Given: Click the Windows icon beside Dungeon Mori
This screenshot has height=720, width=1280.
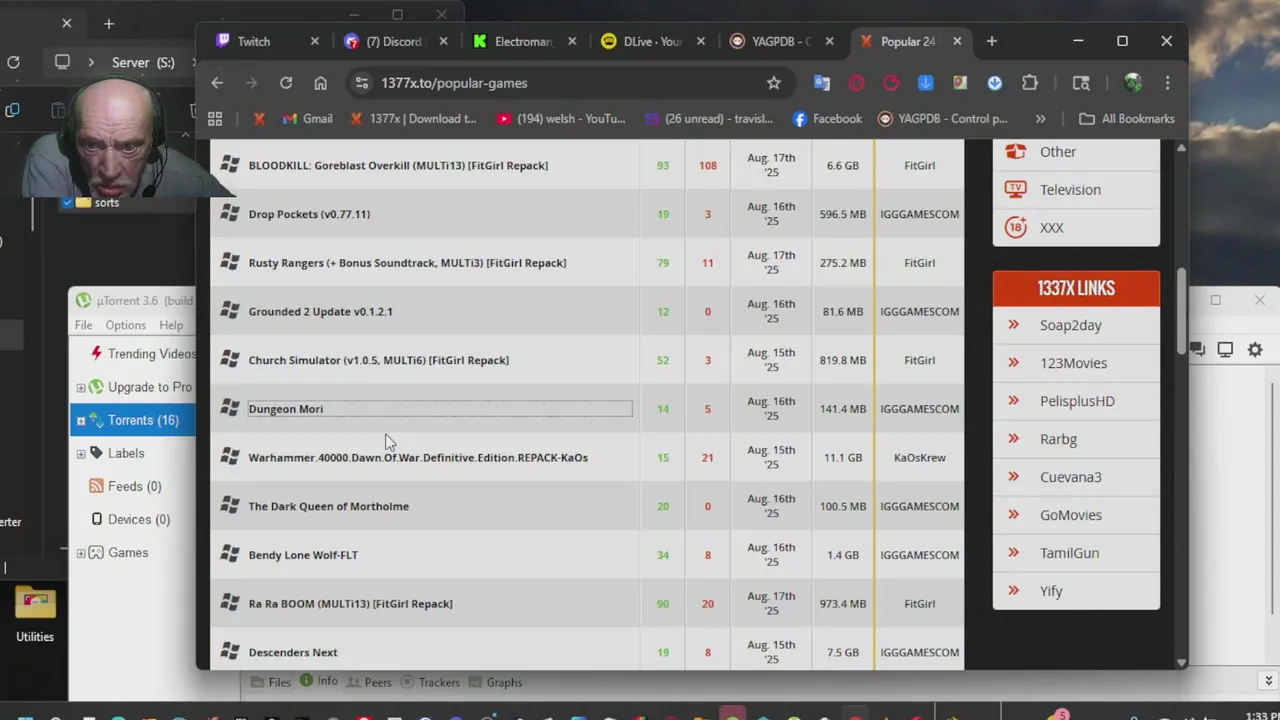Looking at the screenshot, I should tap(230, 408).
